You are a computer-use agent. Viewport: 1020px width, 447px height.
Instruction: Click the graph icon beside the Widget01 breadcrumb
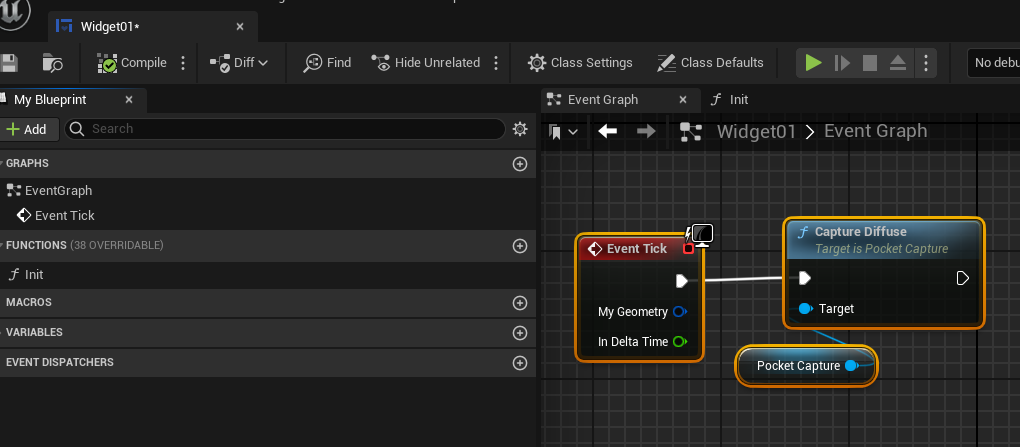tap(691, 132)
